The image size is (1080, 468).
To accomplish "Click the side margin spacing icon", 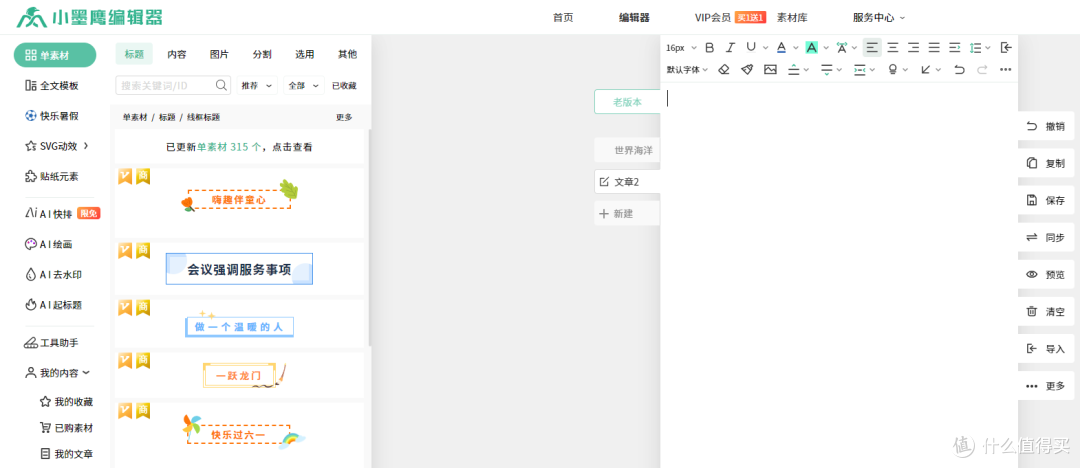I will tap(860, 70).
